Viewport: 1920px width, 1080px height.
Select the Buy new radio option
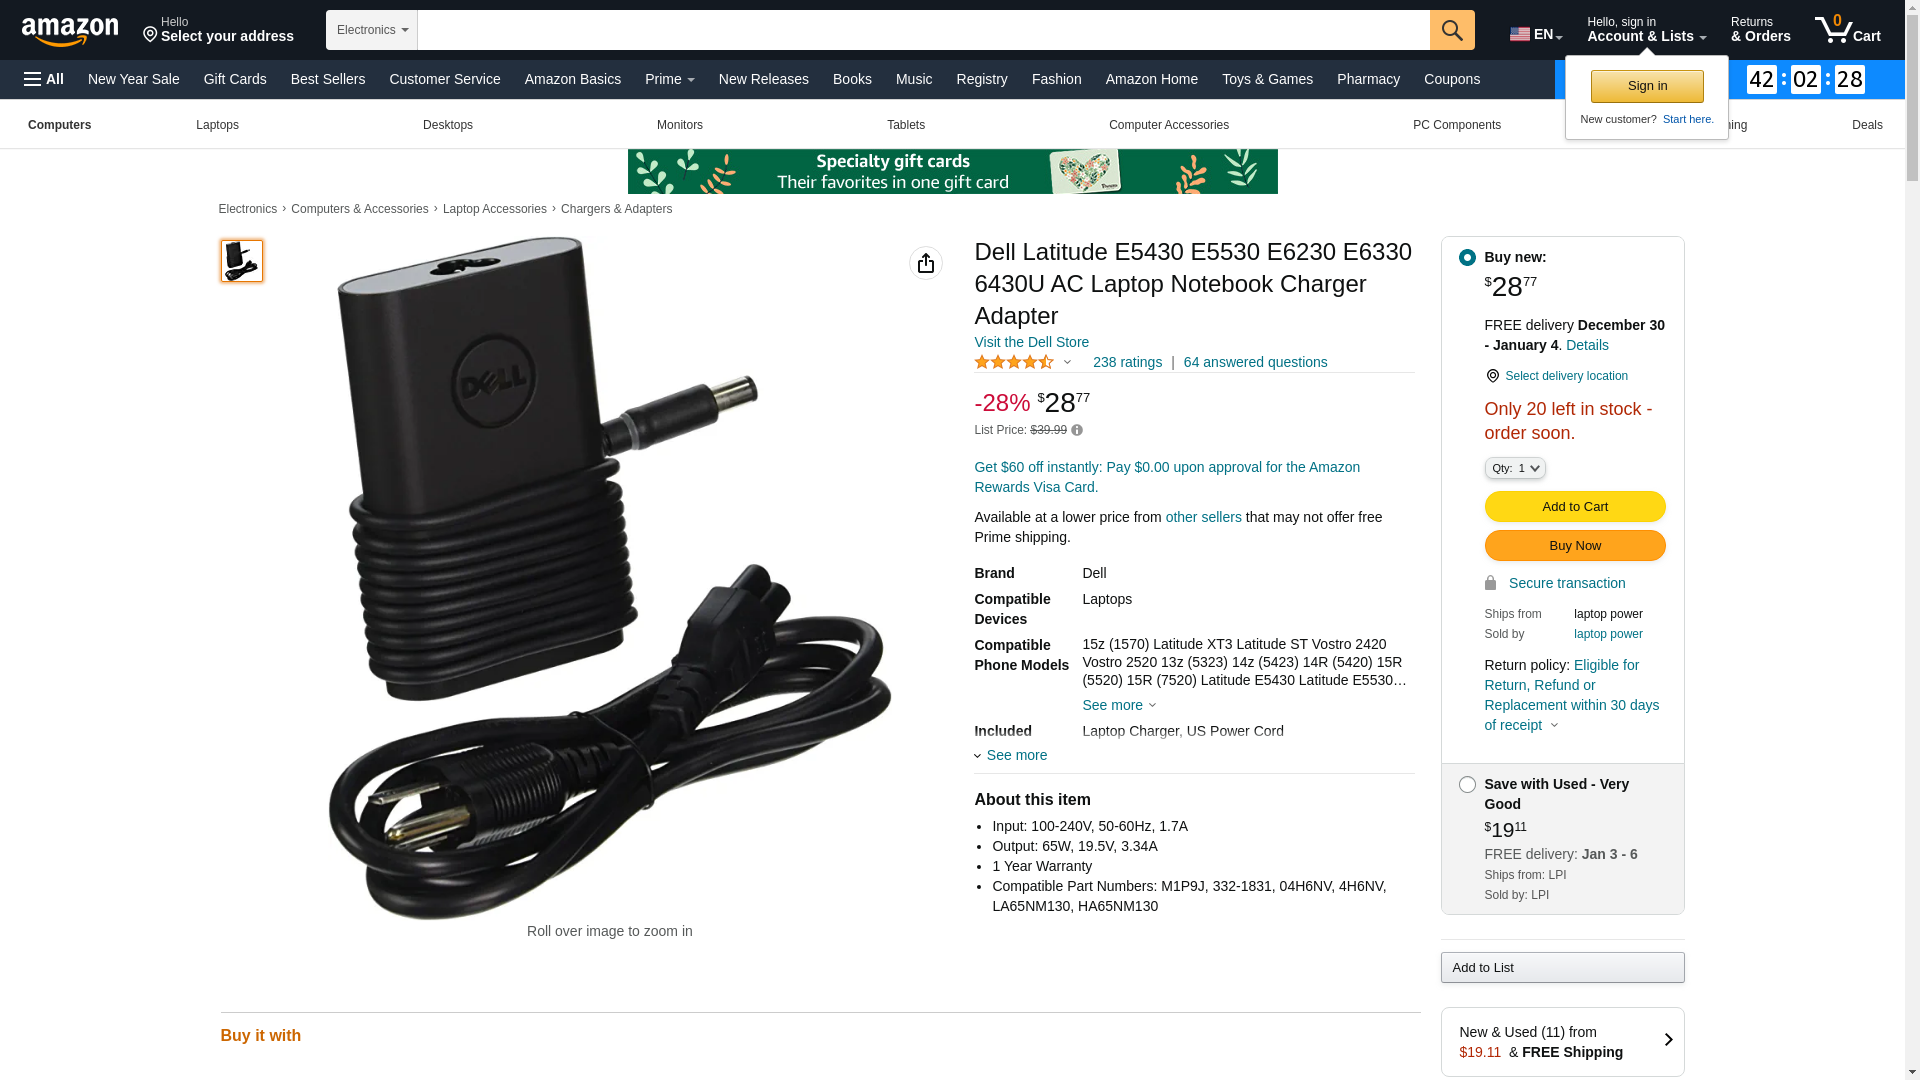coord(1467,258)
